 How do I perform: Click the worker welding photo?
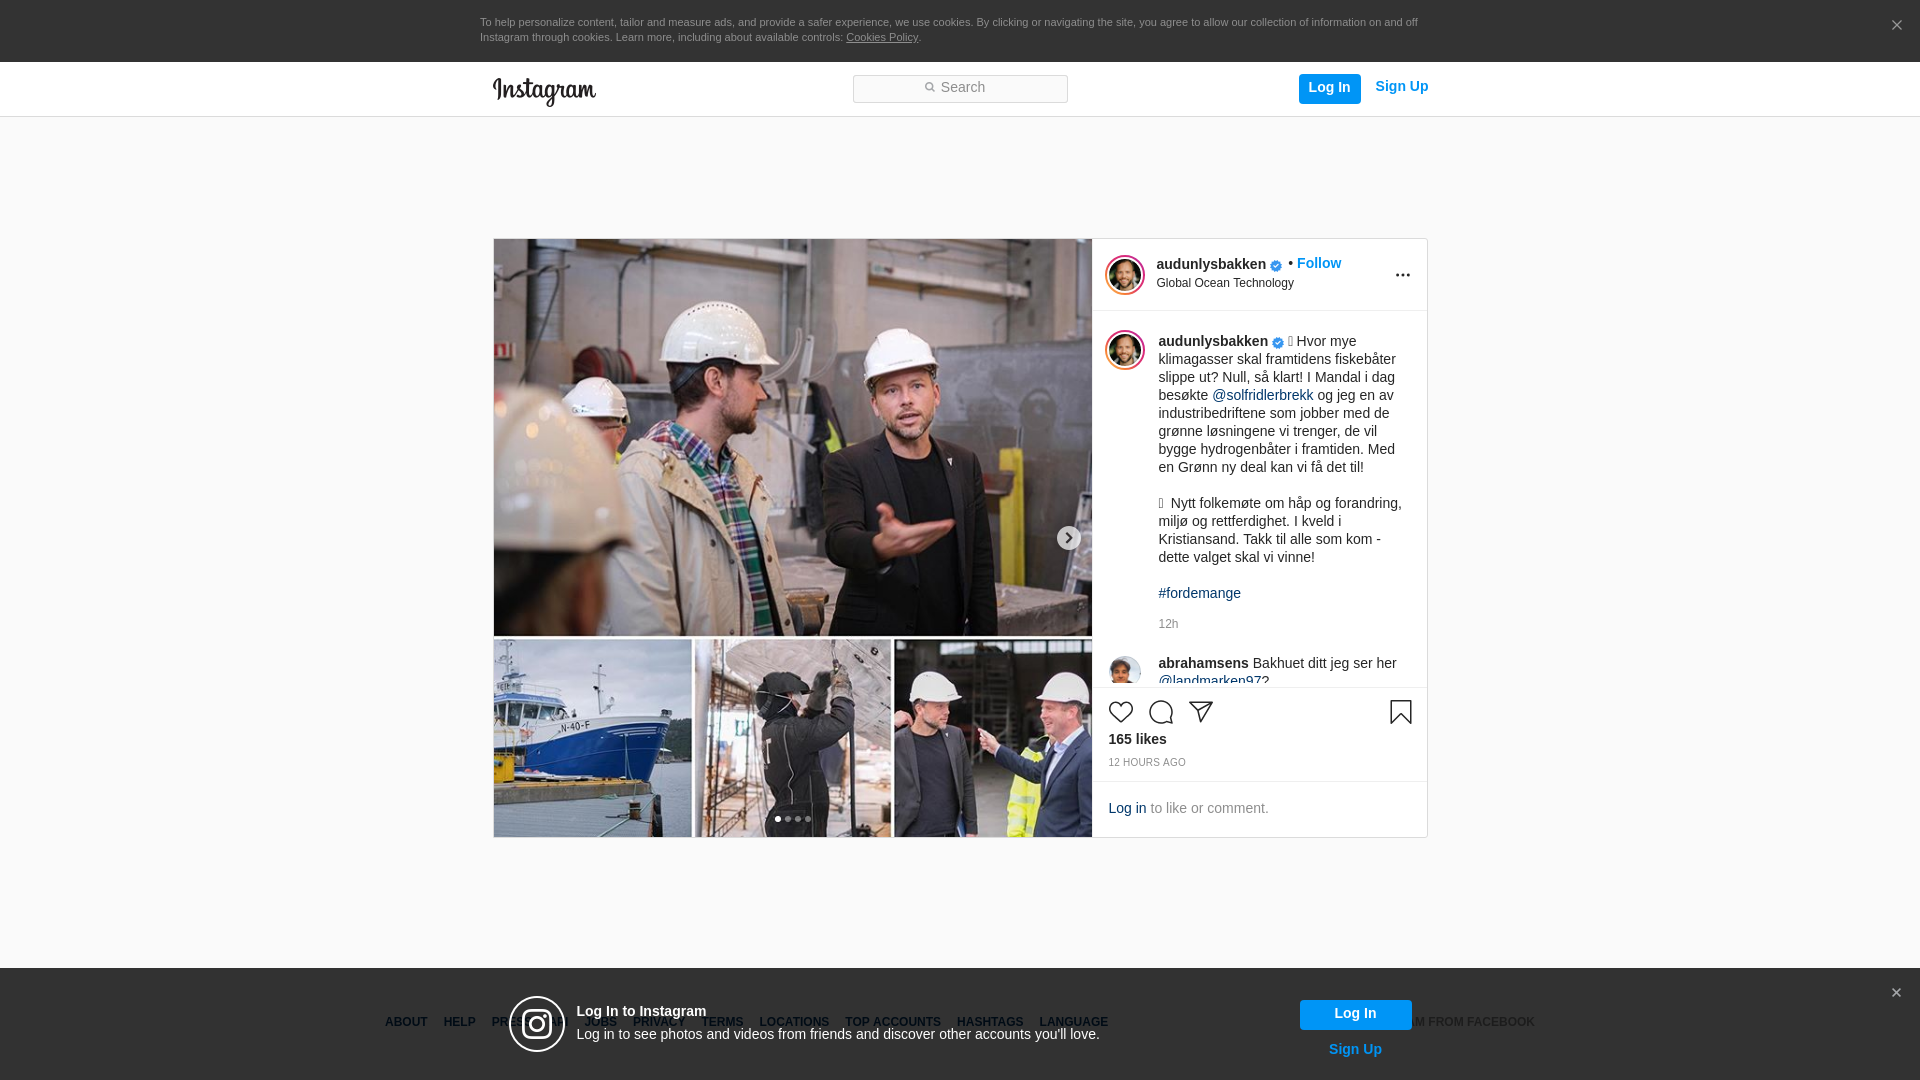point(792,738)
